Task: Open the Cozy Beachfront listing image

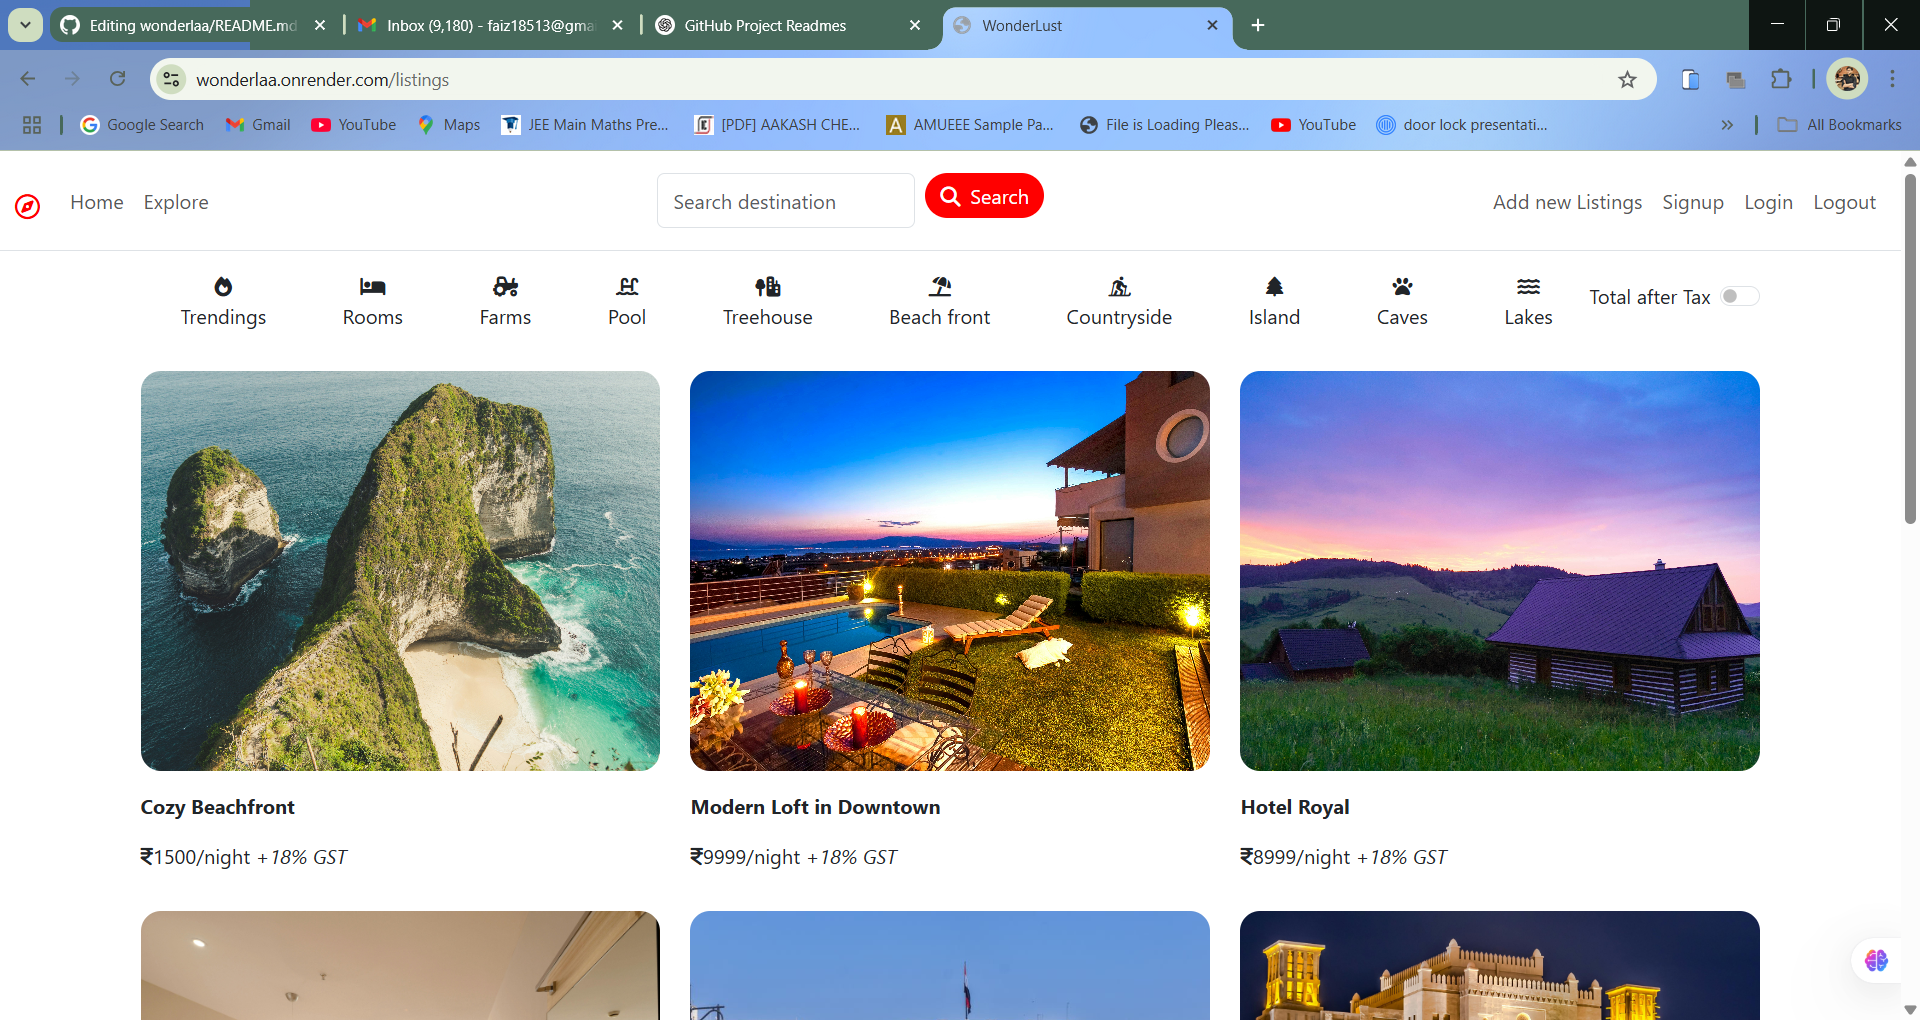Action: (400, 571)
